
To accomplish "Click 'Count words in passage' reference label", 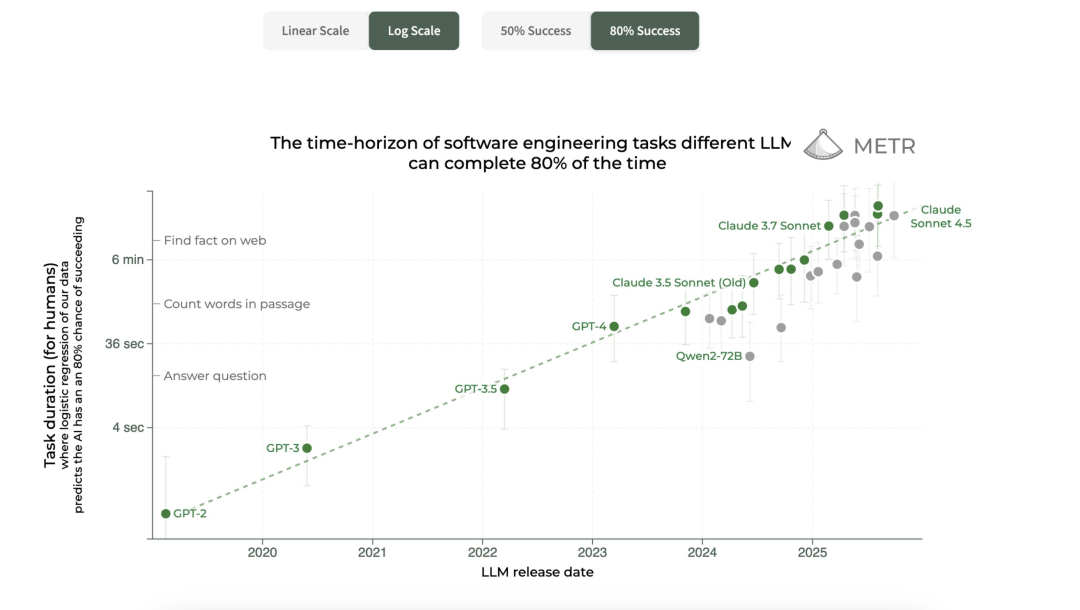I will pos(236,304).
